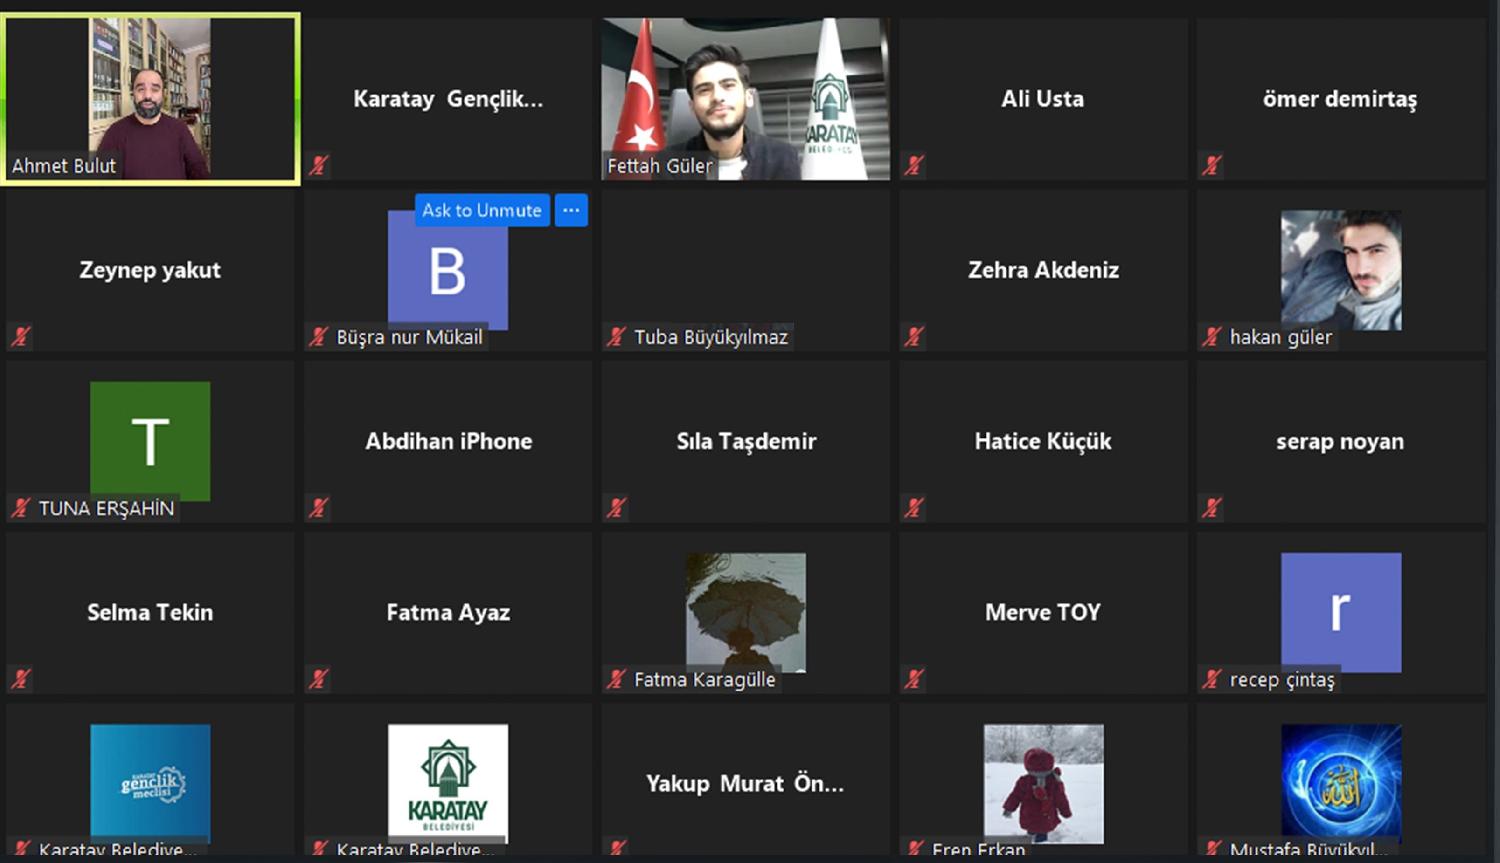Click muted mic icon on Karatay Gençlik tile

[319, 165]
